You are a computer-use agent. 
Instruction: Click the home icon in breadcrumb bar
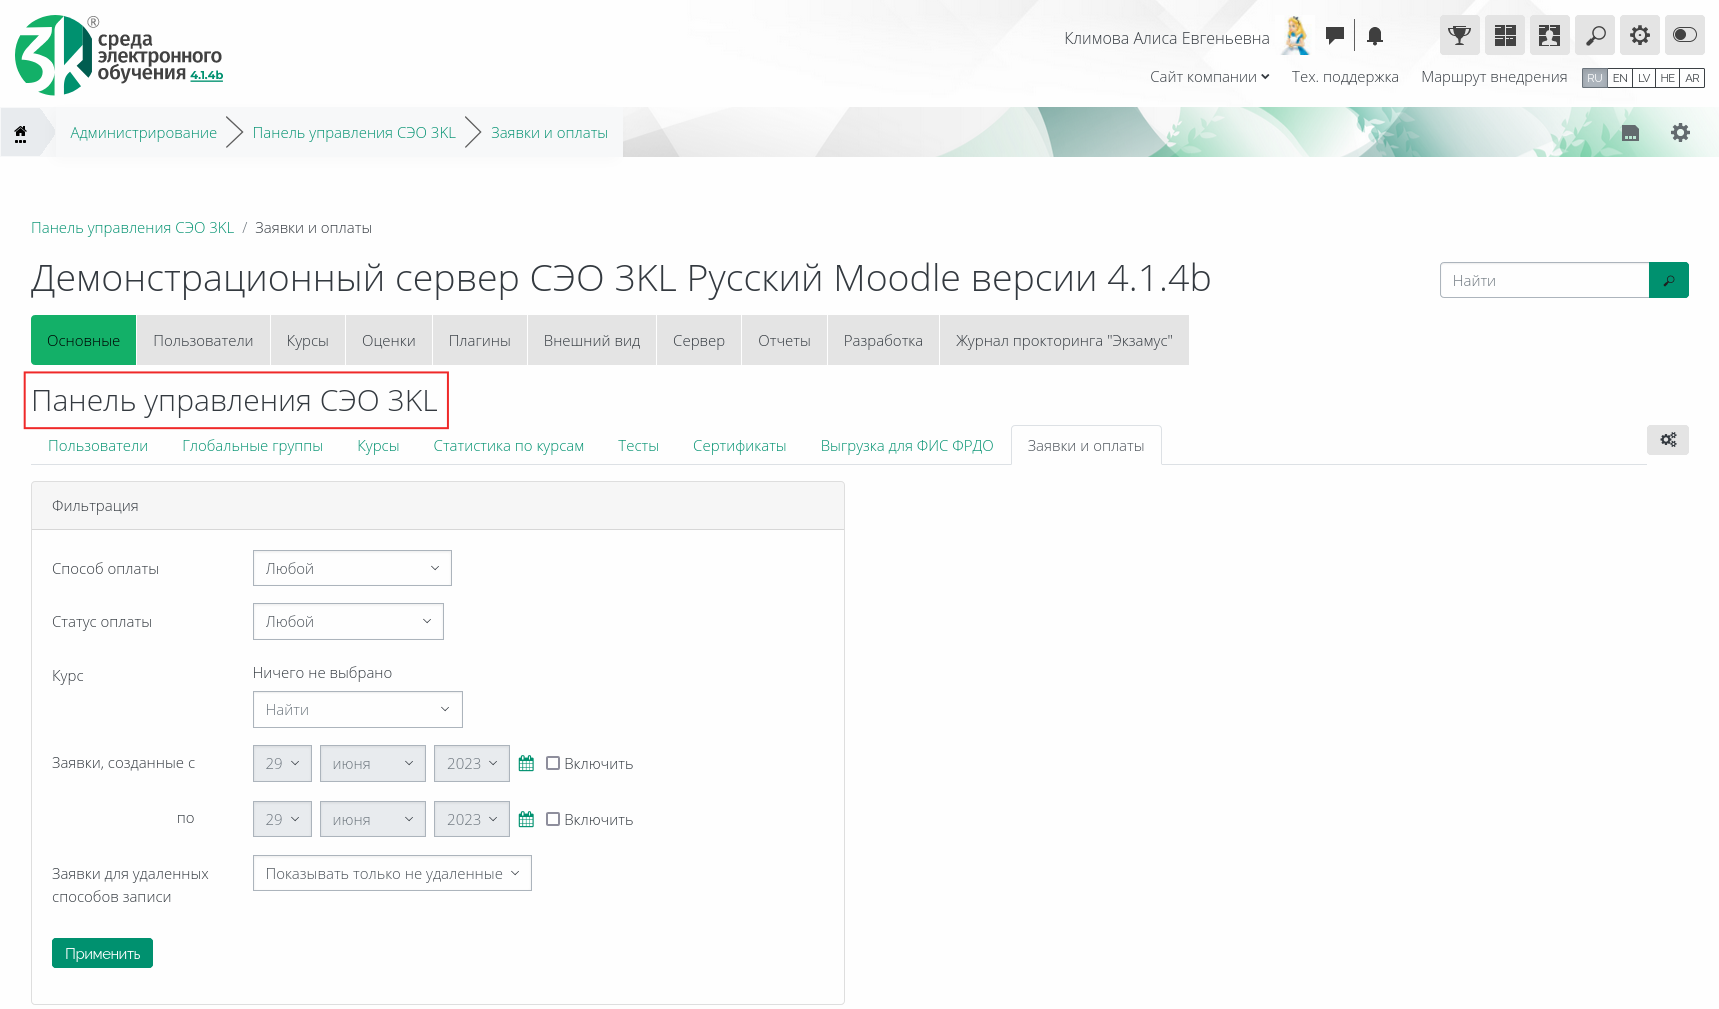click(x=20, y=133)
